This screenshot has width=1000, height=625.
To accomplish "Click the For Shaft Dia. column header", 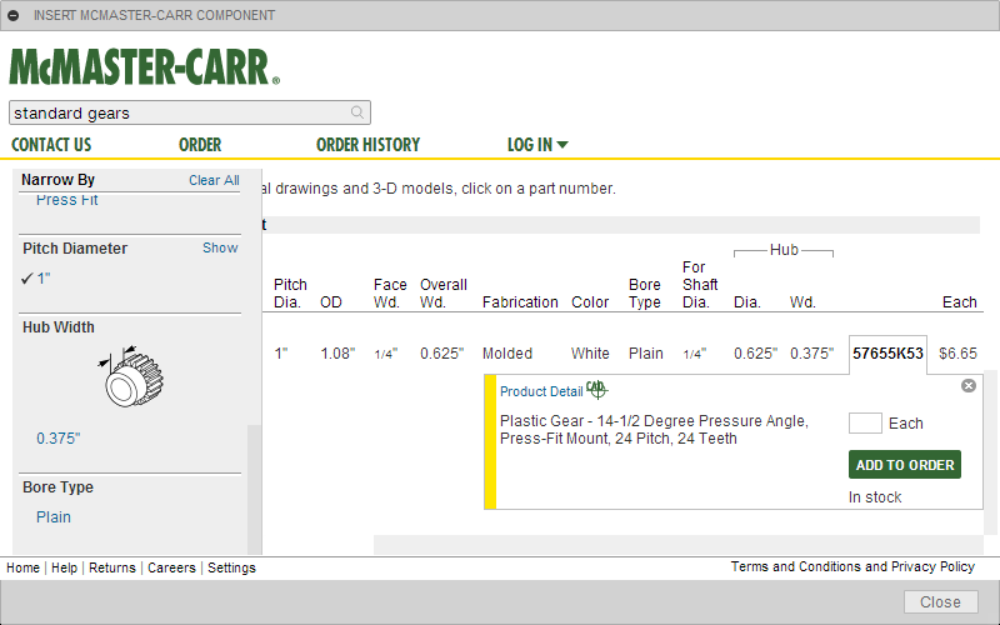I will pyautogui.click(x=700, y=284).
